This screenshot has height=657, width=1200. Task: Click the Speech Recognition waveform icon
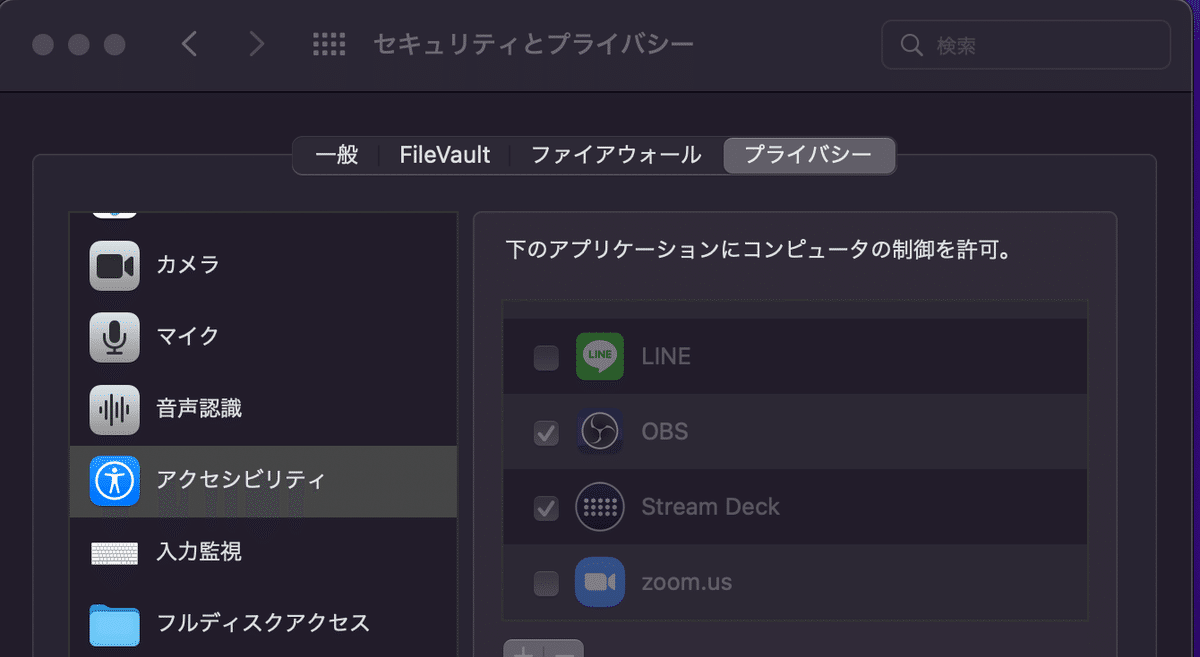(114, 409)
